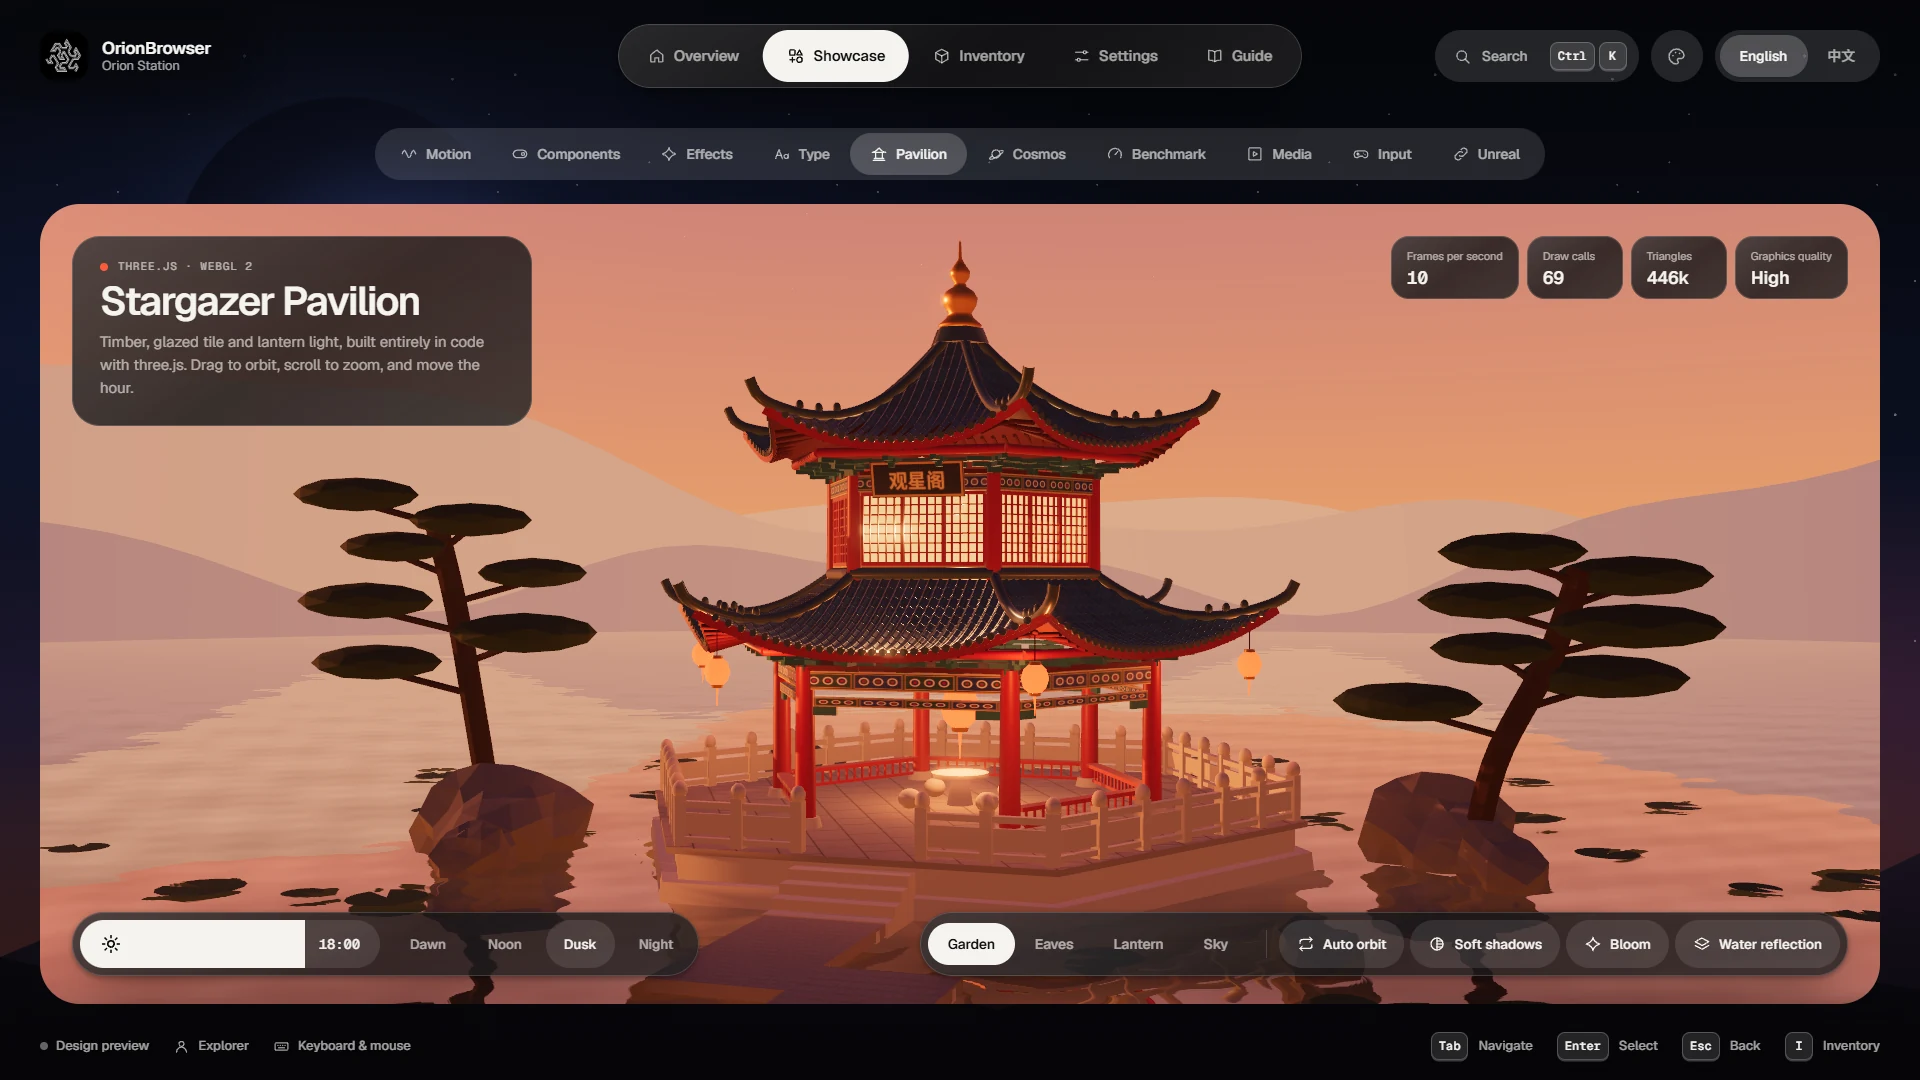Switch language to English

[1763, 56]
